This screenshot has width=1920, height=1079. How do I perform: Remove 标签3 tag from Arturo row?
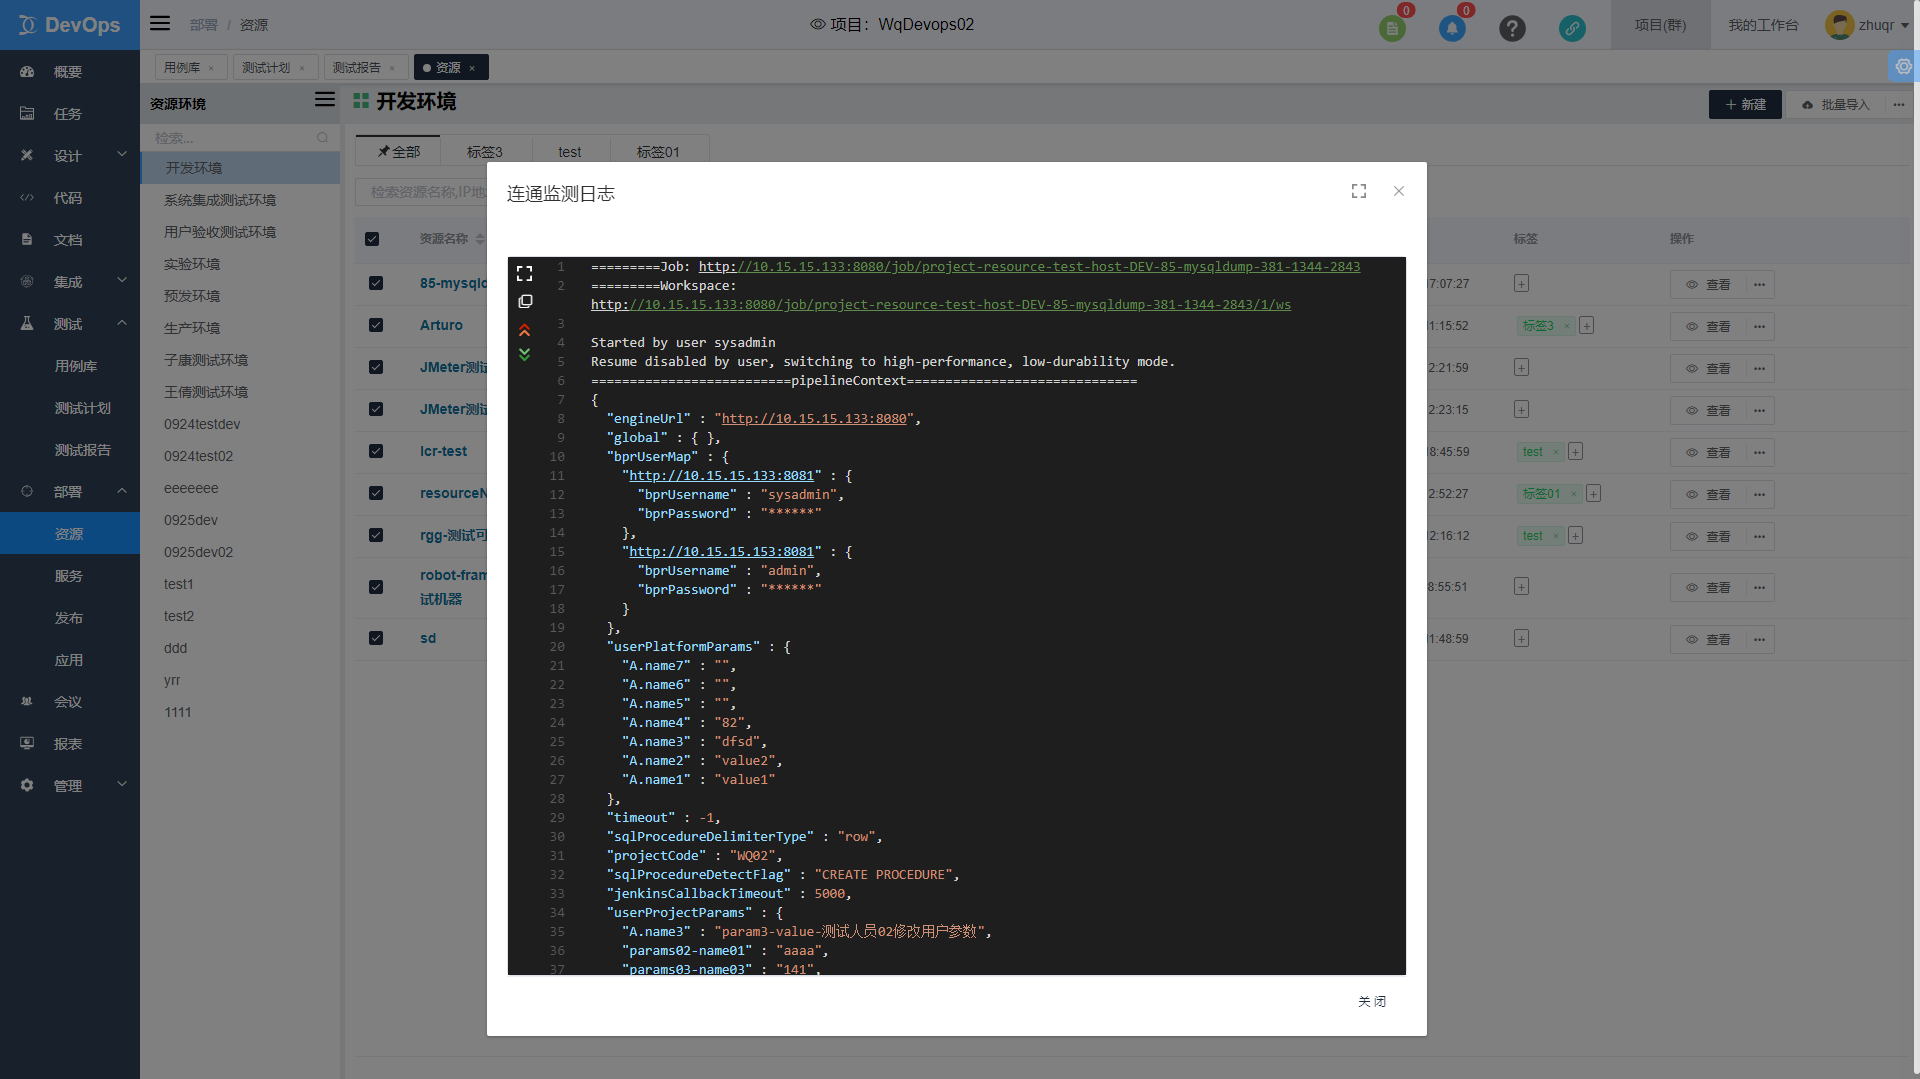tap(1567, 326)
